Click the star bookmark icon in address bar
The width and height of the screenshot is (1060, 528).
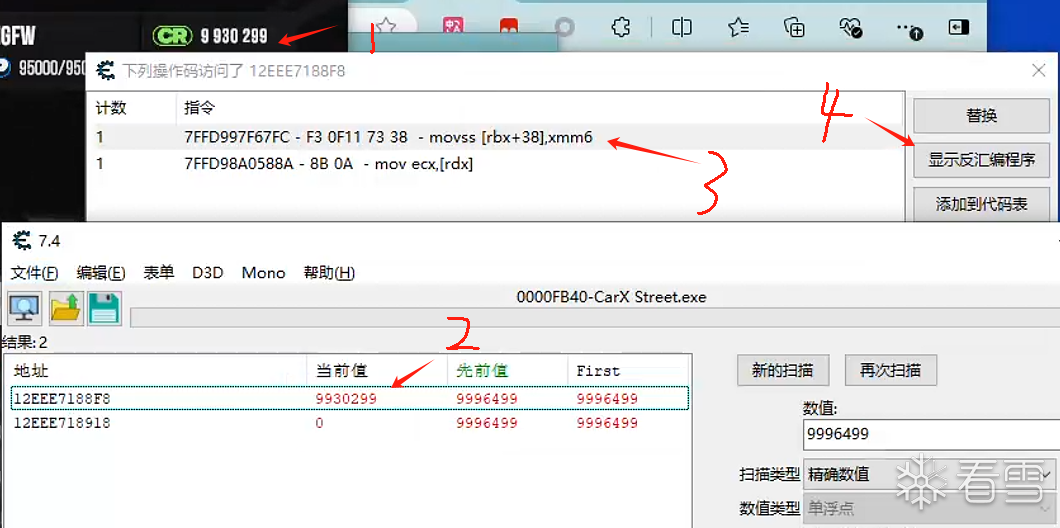tap(385, 28)
